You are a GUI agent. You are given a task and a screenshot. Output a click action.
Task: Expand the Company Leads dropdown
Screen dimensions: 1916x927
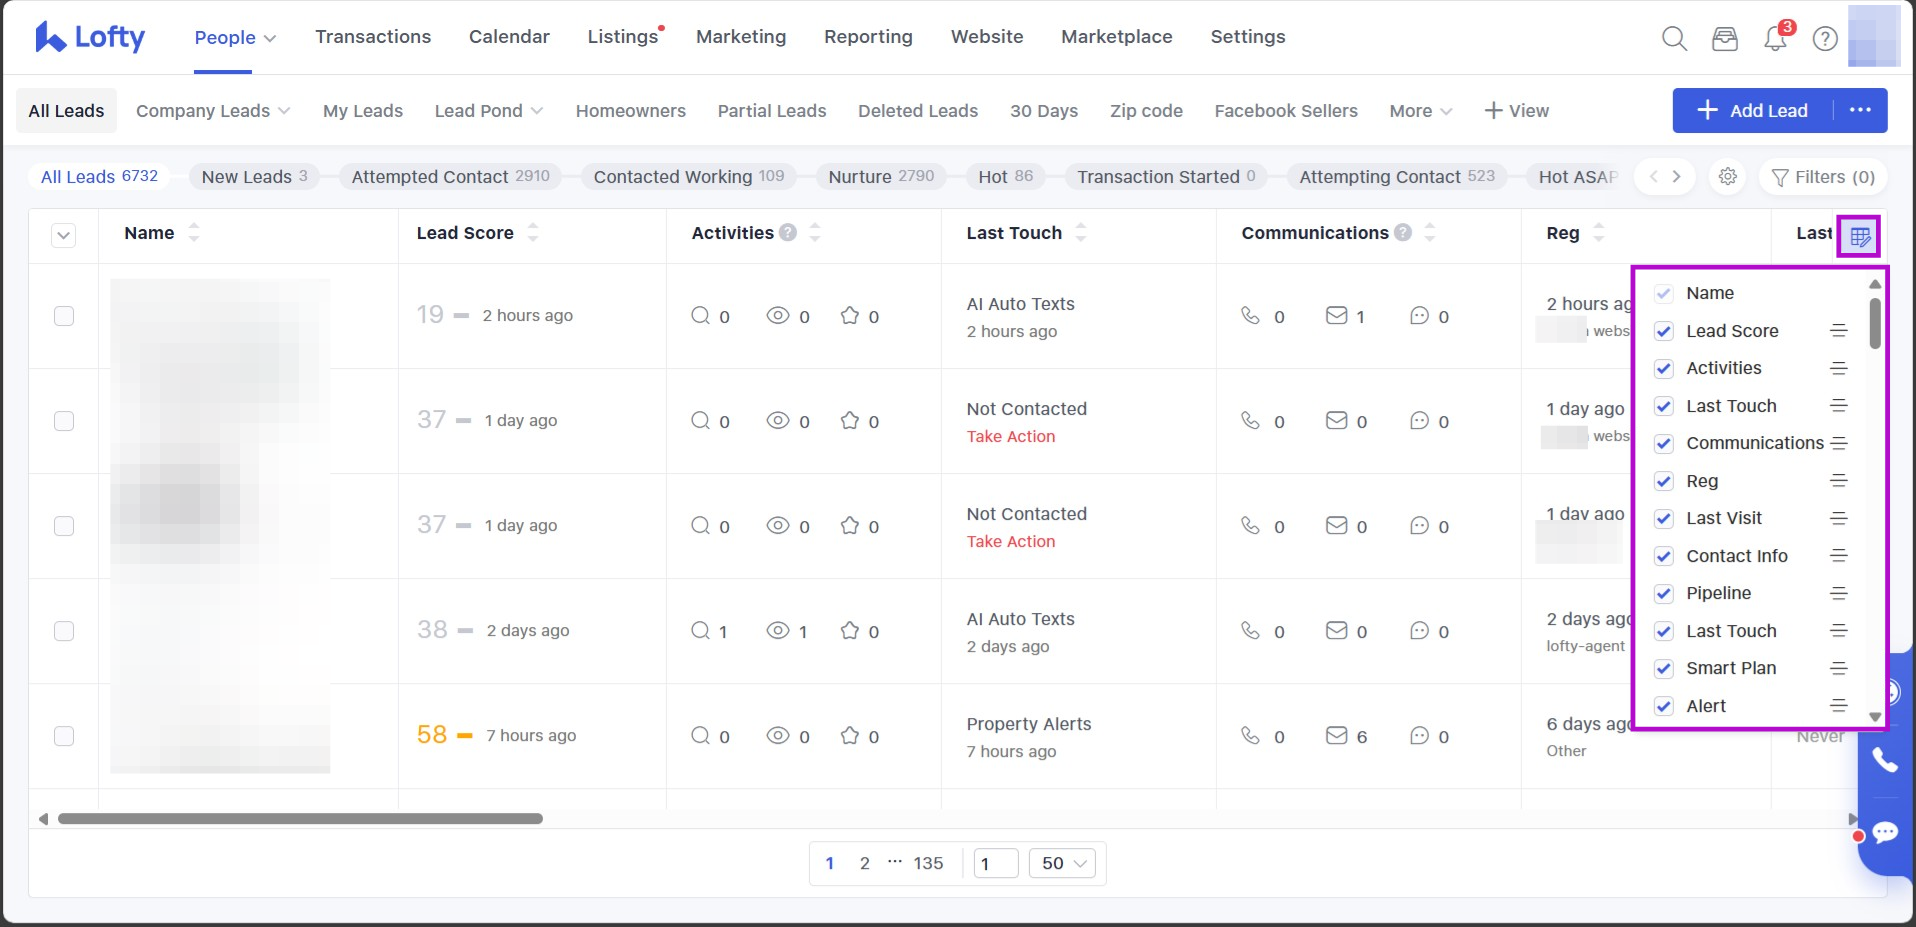[x=213, y=111]
